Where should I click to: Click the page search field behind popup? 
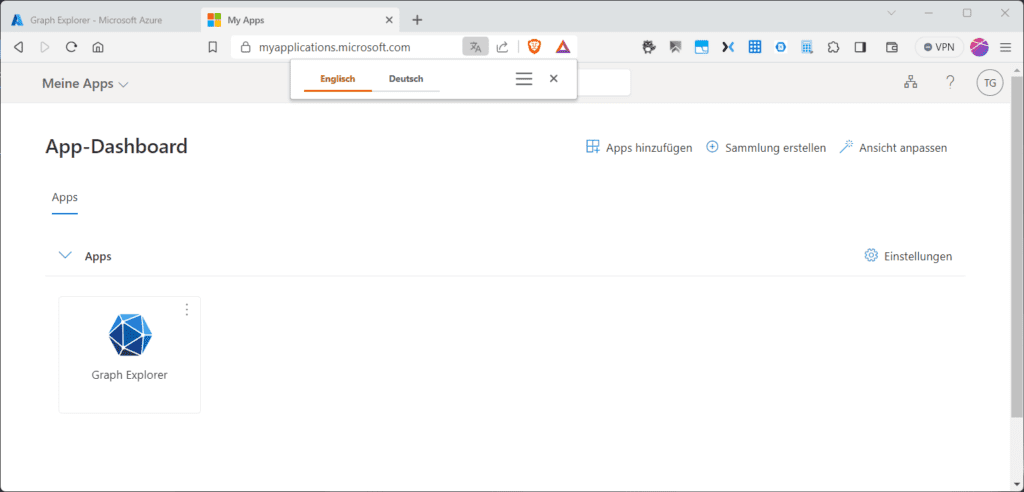pyautogui.click(x=603, y=82)
